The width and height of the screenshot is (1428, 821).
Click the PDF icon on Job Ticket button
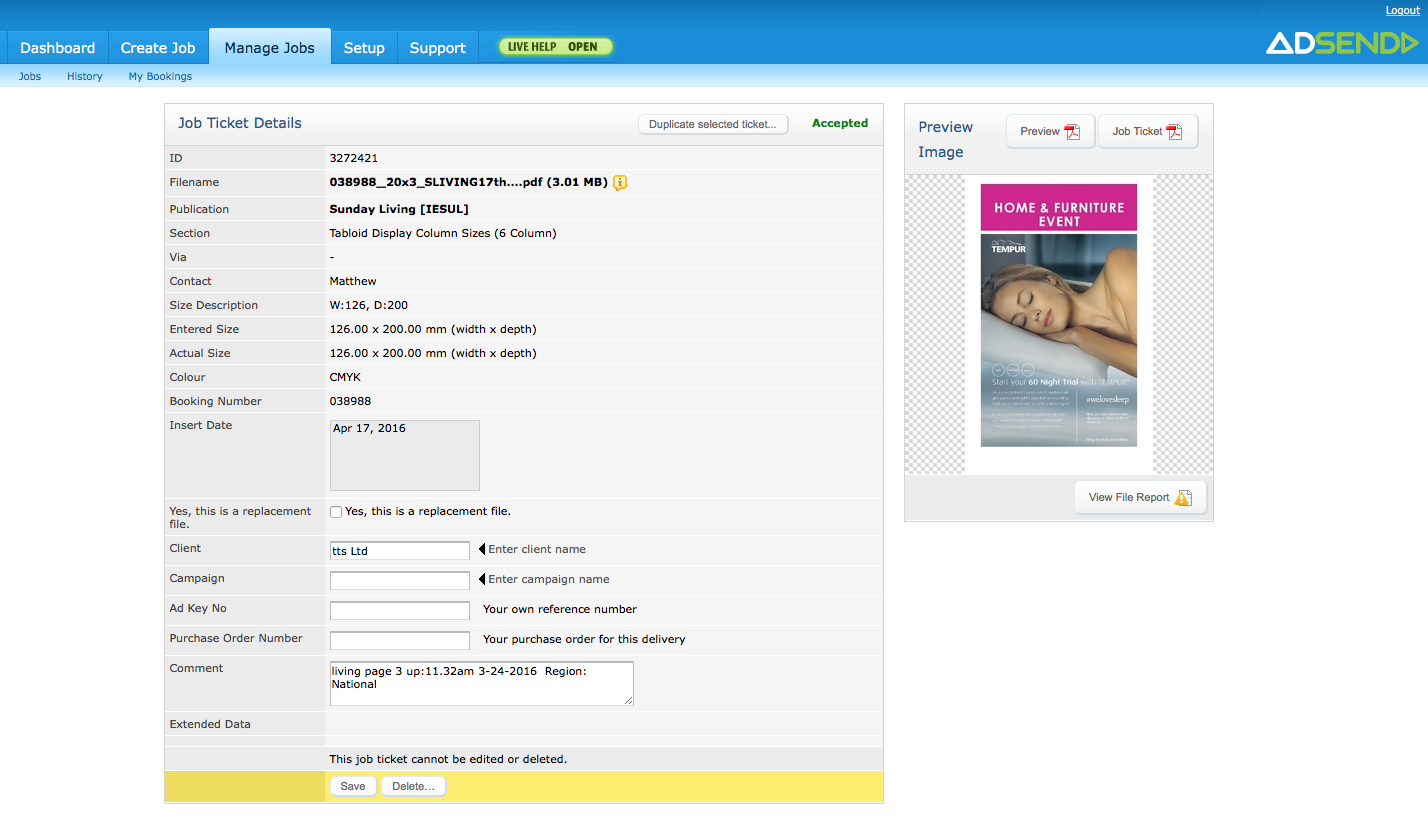(1174, 132)
